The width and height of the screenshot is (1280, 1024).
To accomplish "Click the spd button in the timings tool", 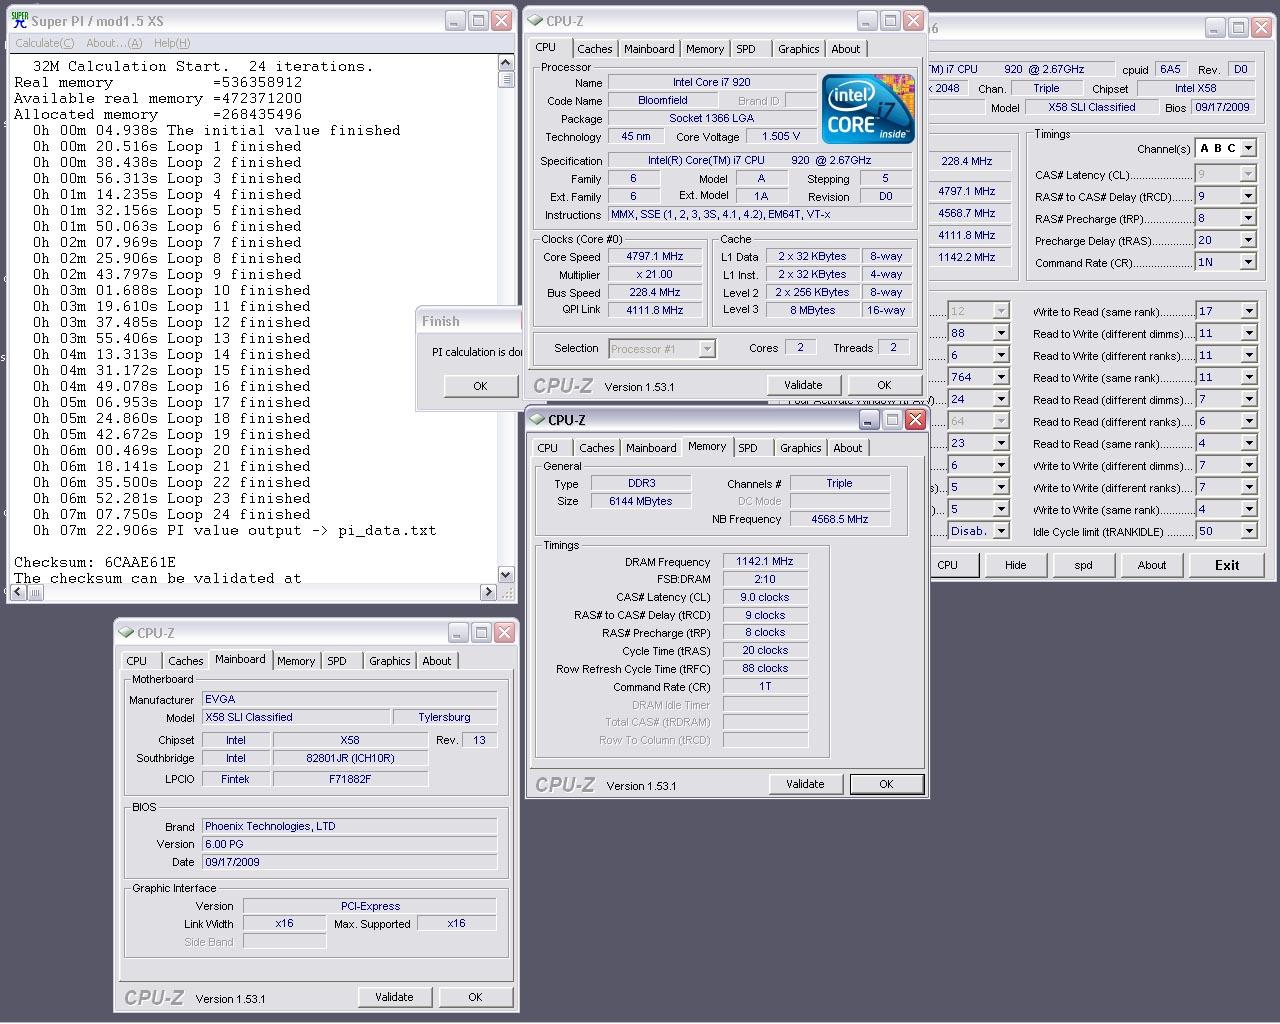I will click(x=1083, y=565).
